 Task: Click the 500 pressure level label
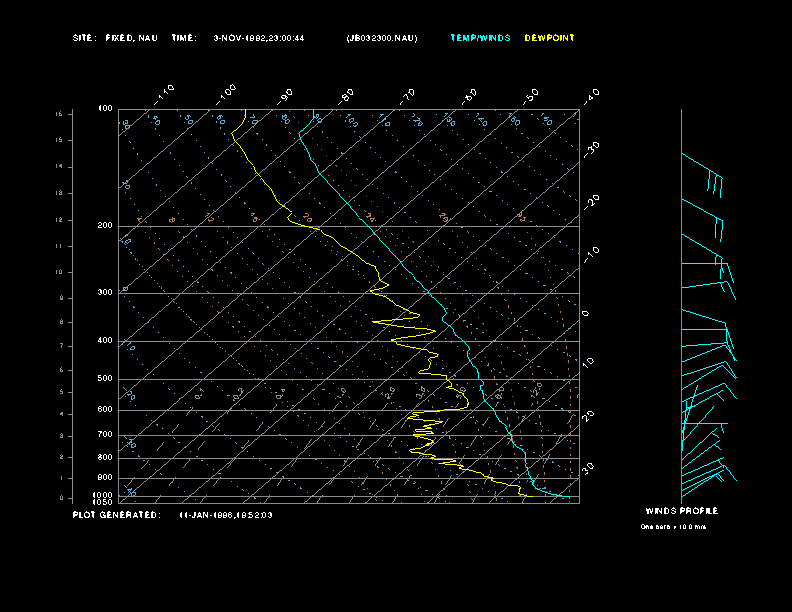coord(105,379)
